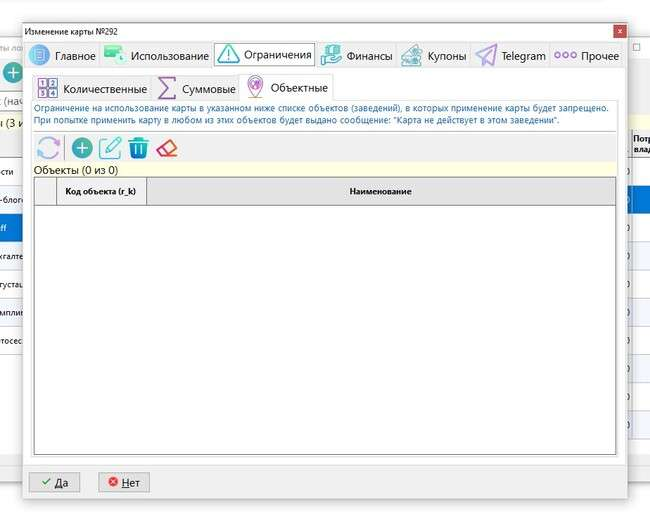This screenshot has height=514, width=650.
Task: Add a new object with the plus icon
Action: point(81,148)
